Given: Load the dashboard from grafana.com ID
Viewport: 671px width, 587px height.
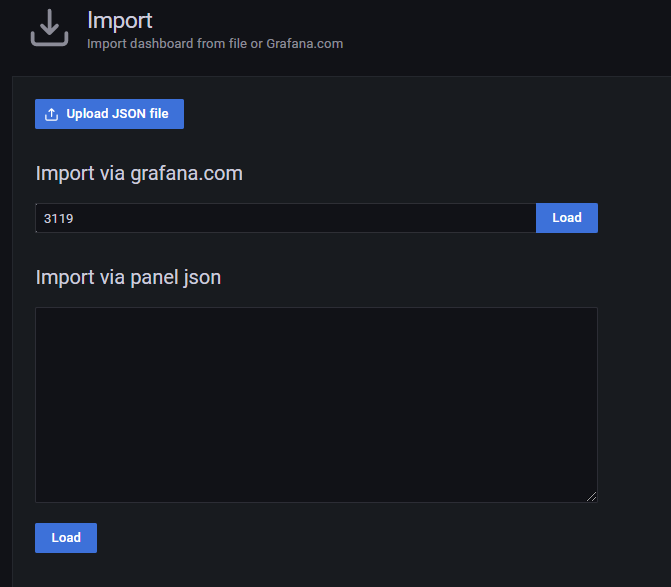Looking at the screenshot, I should [x=566, y=218].
